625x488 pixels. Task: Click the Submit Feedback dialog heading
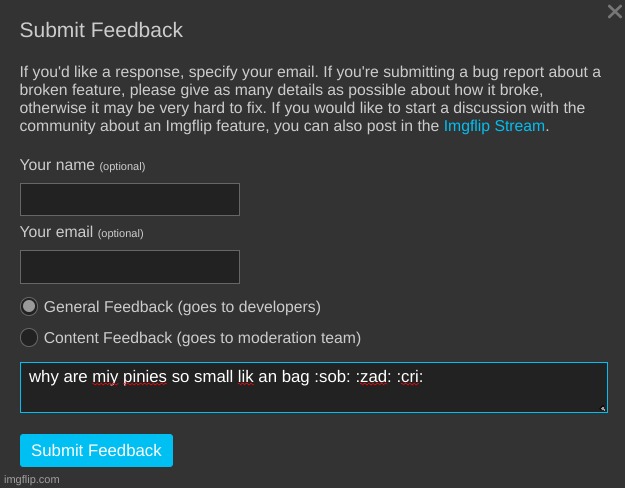[101, 30]
